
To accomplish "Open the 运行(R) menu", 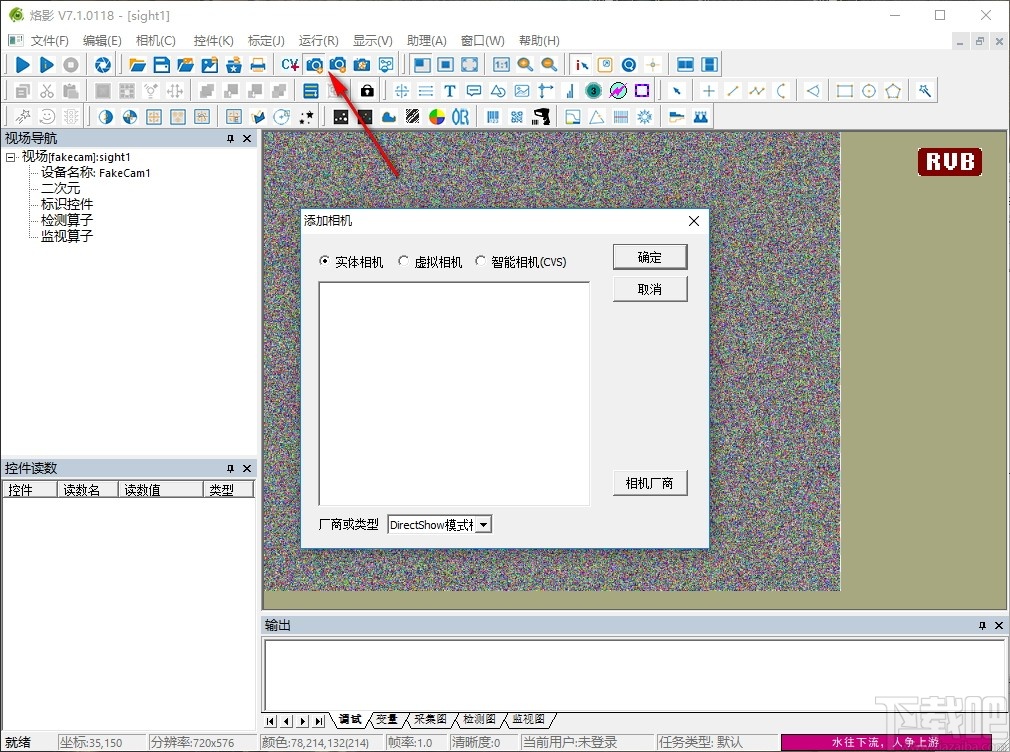I will [318, 41].
